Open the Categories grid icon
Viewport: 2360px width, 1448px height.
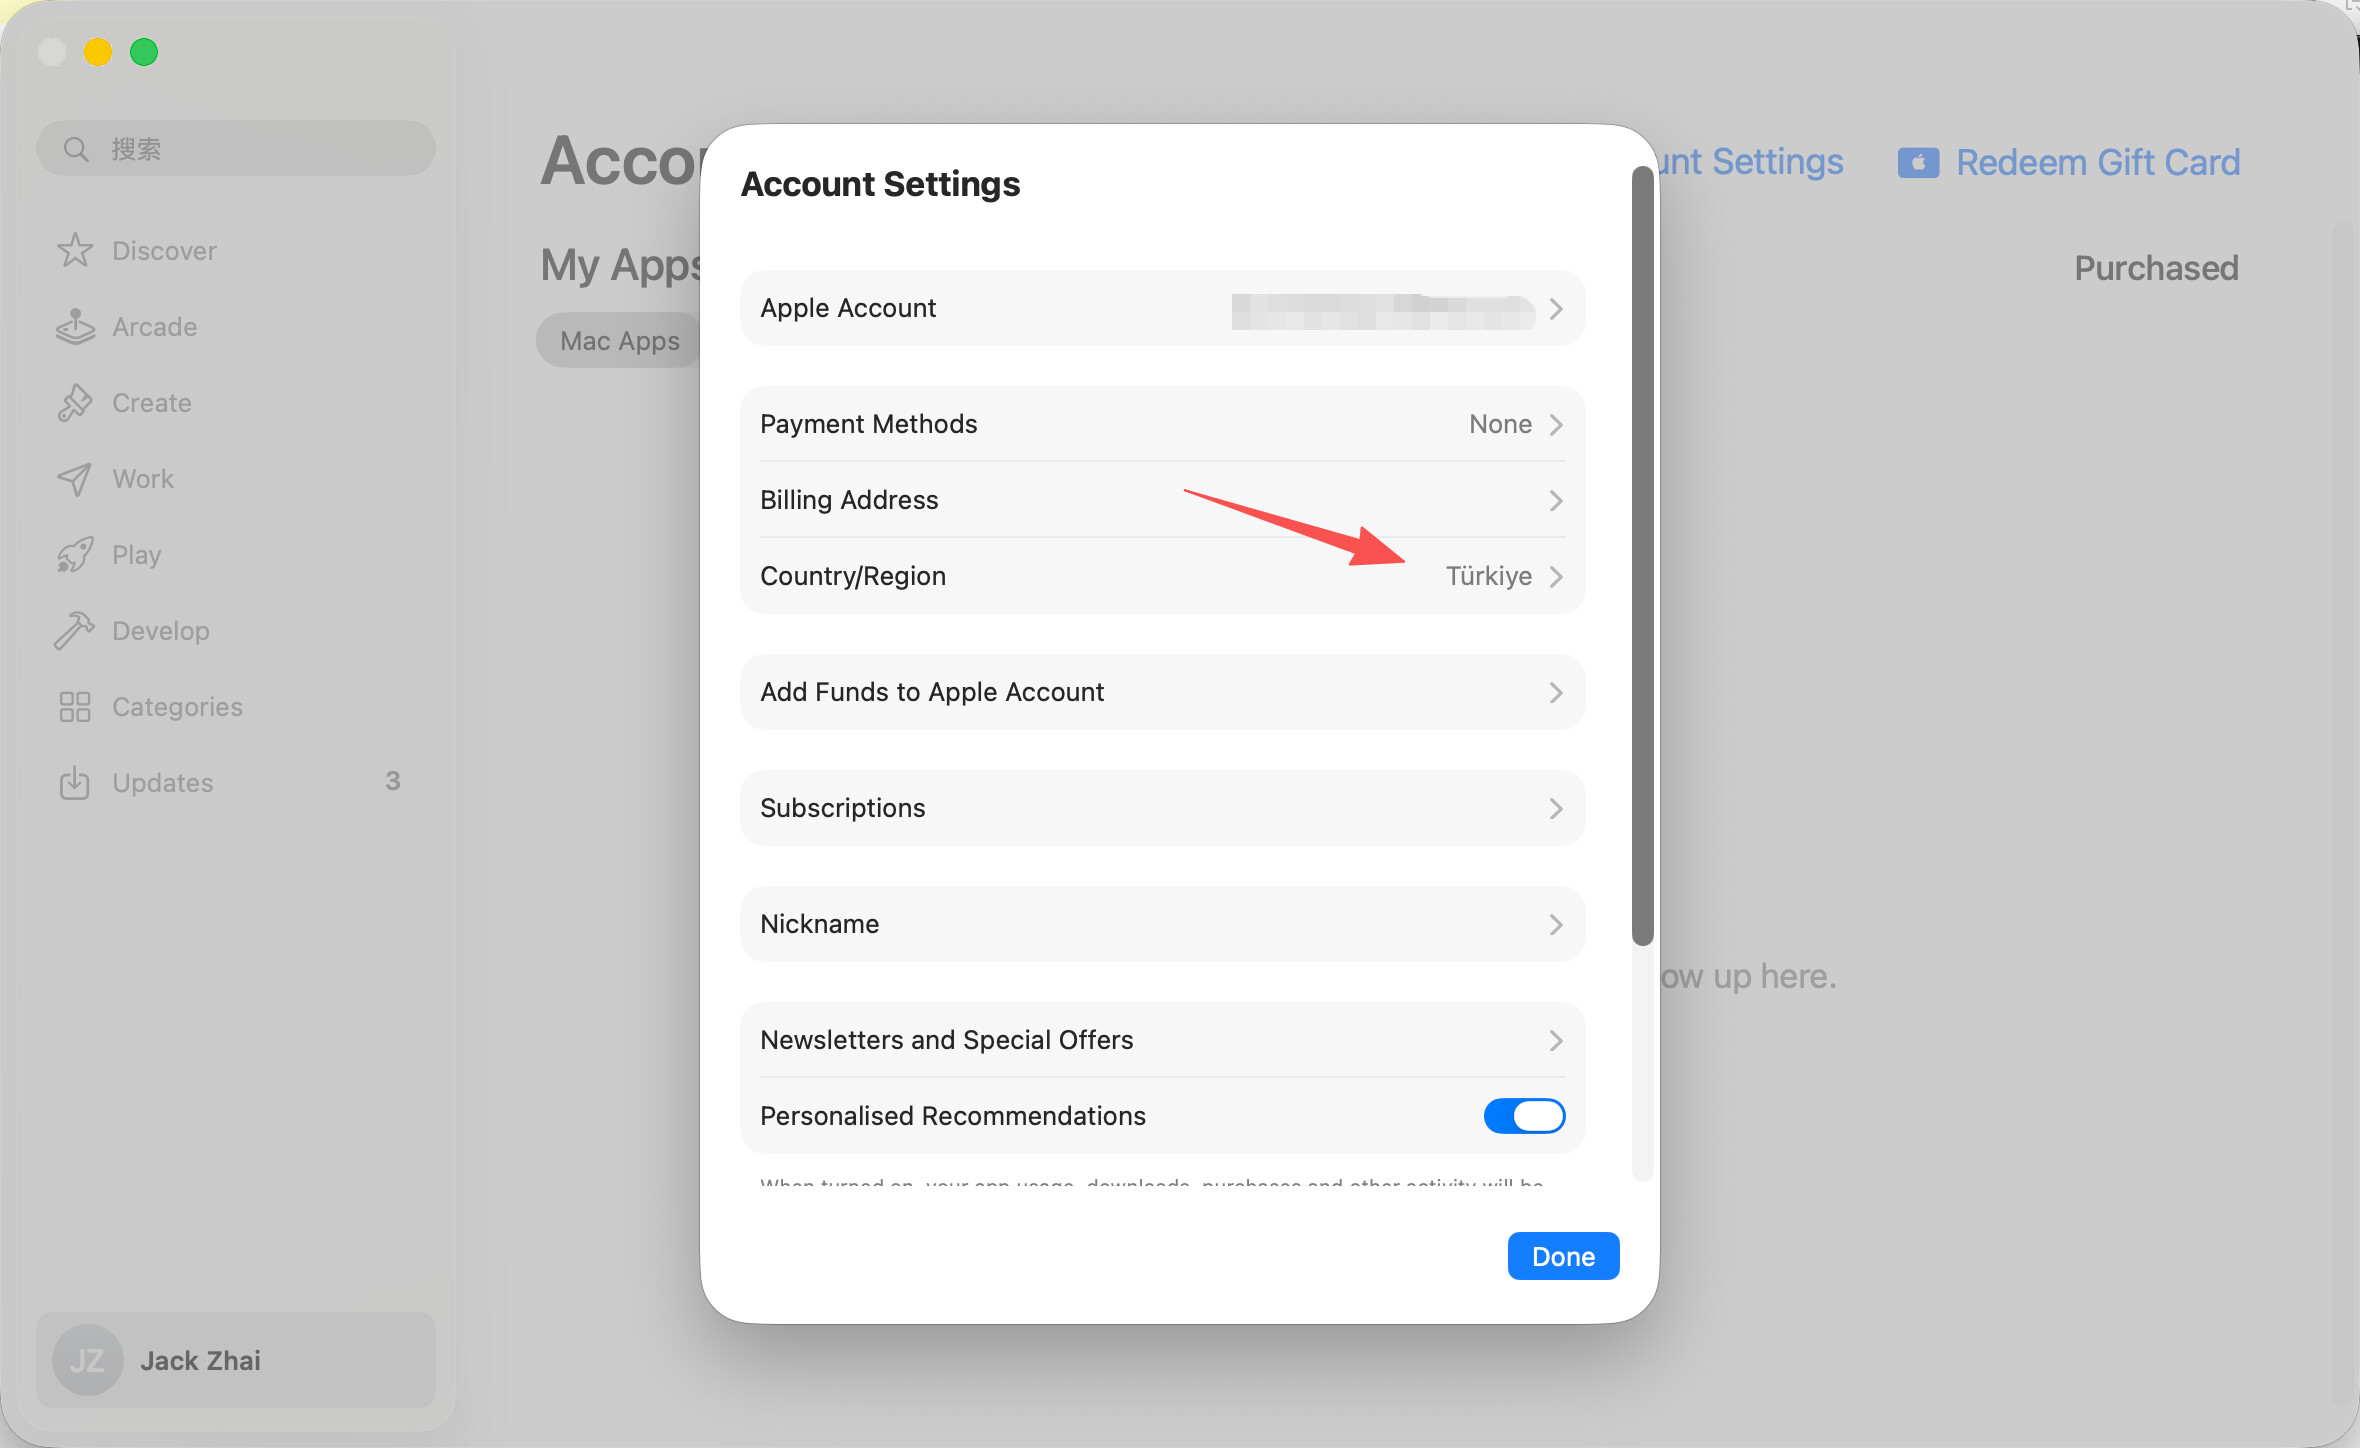click(x=75, y=706)
